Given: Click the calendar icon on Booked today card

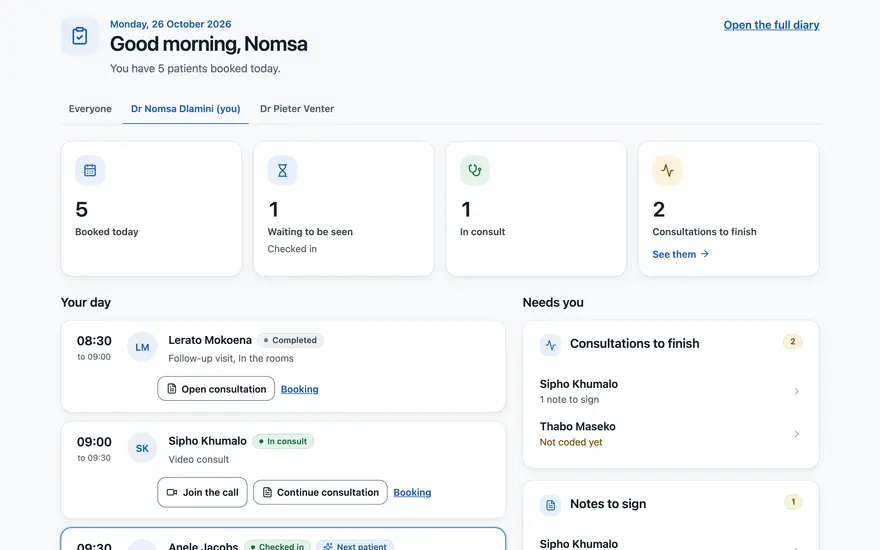Looking at the screenshot, I should click(x=90, y=170).
